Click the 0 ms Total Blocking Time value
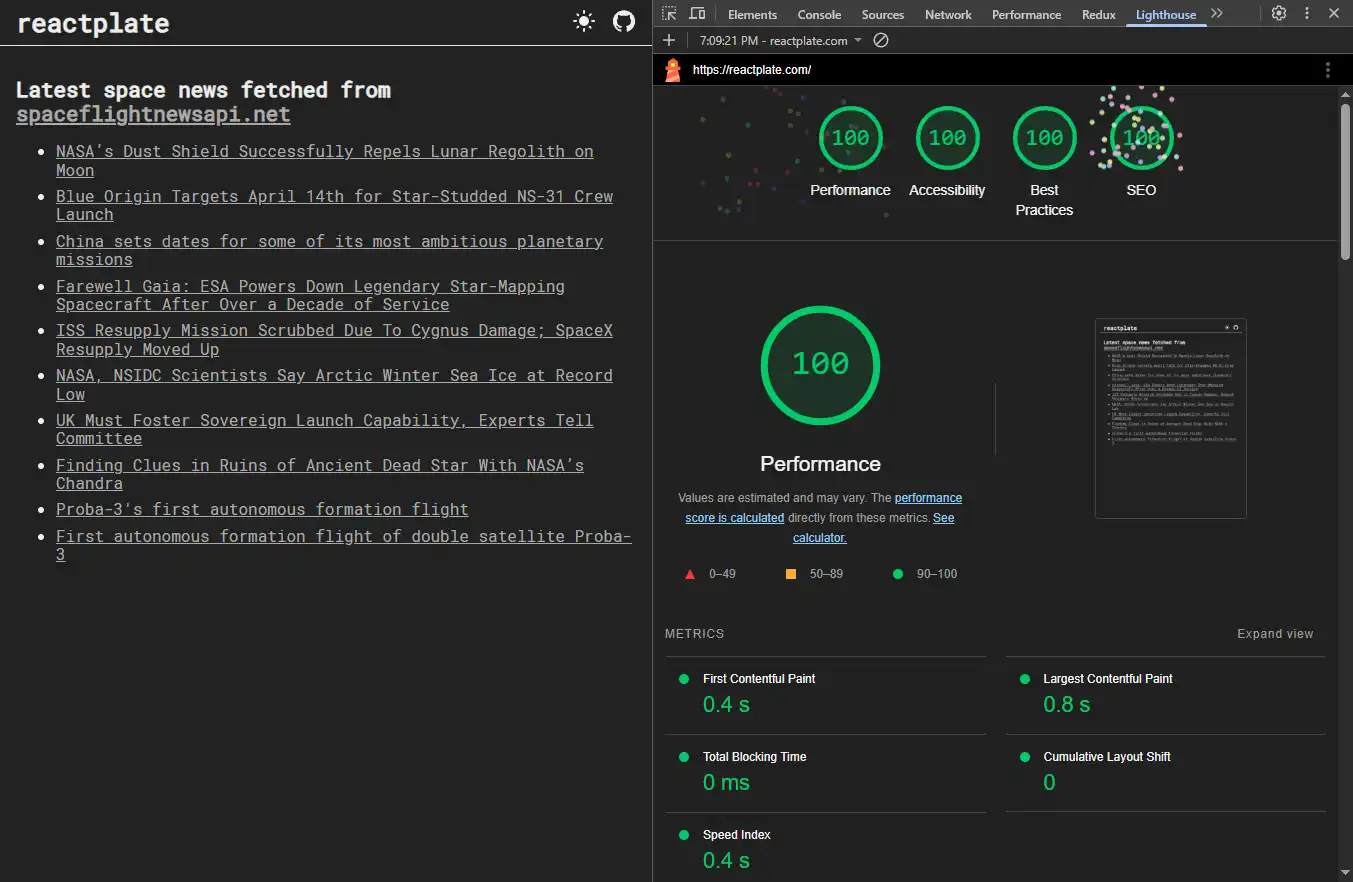Viewport: 1353px width, 882px height. pos(726,782)
